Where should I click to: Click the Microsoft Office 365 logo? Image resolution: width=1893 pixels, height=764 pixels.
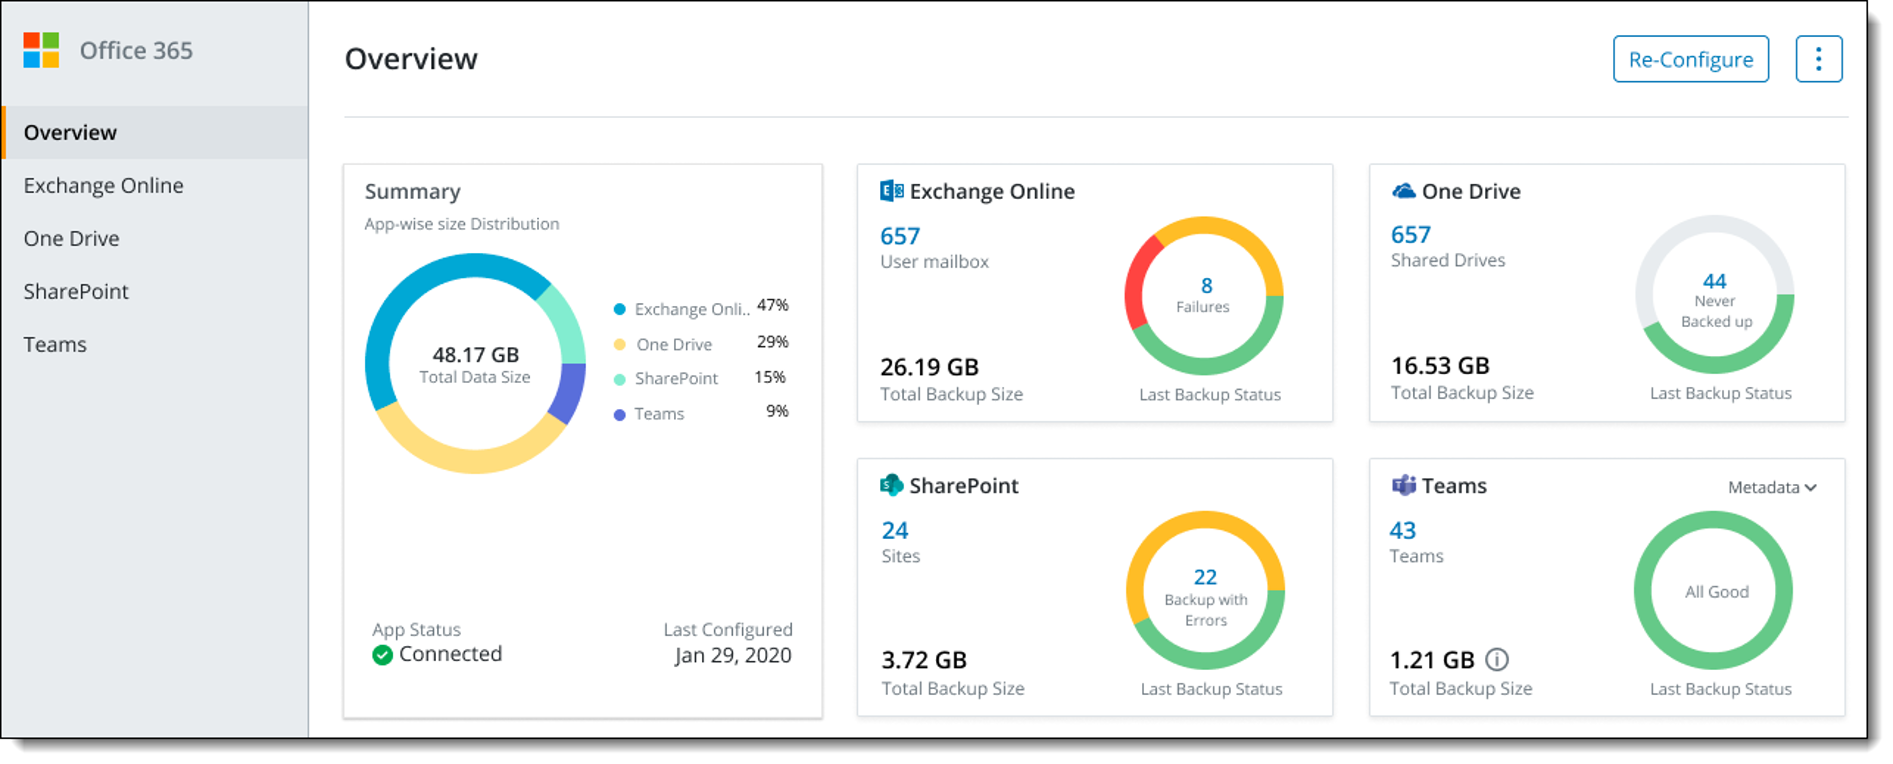pyautogui.click(x=41, y=50)
